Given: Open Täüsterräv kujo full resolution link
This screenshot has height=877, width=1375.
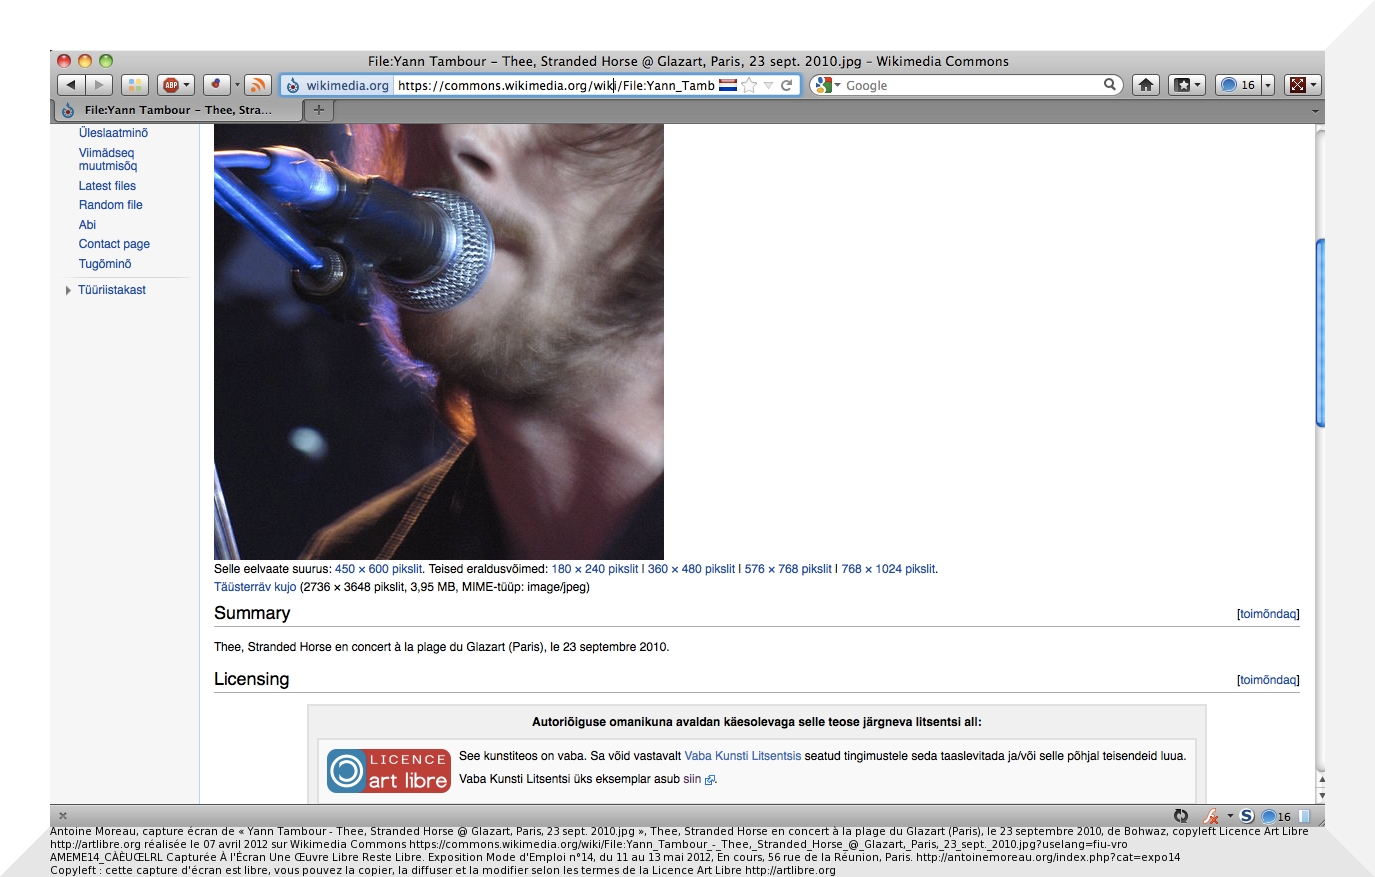Looking at the screenshot, I should point(255,587).
